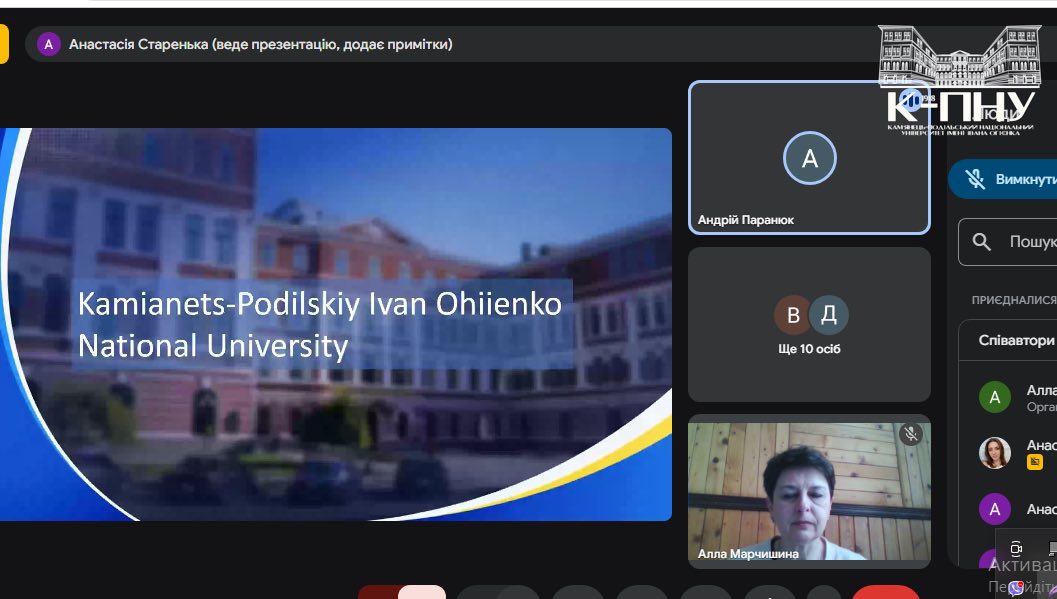Click purple A avatar in co-hosts list
This screenshot has width=1057, height=599.
(x=994, y=509)
